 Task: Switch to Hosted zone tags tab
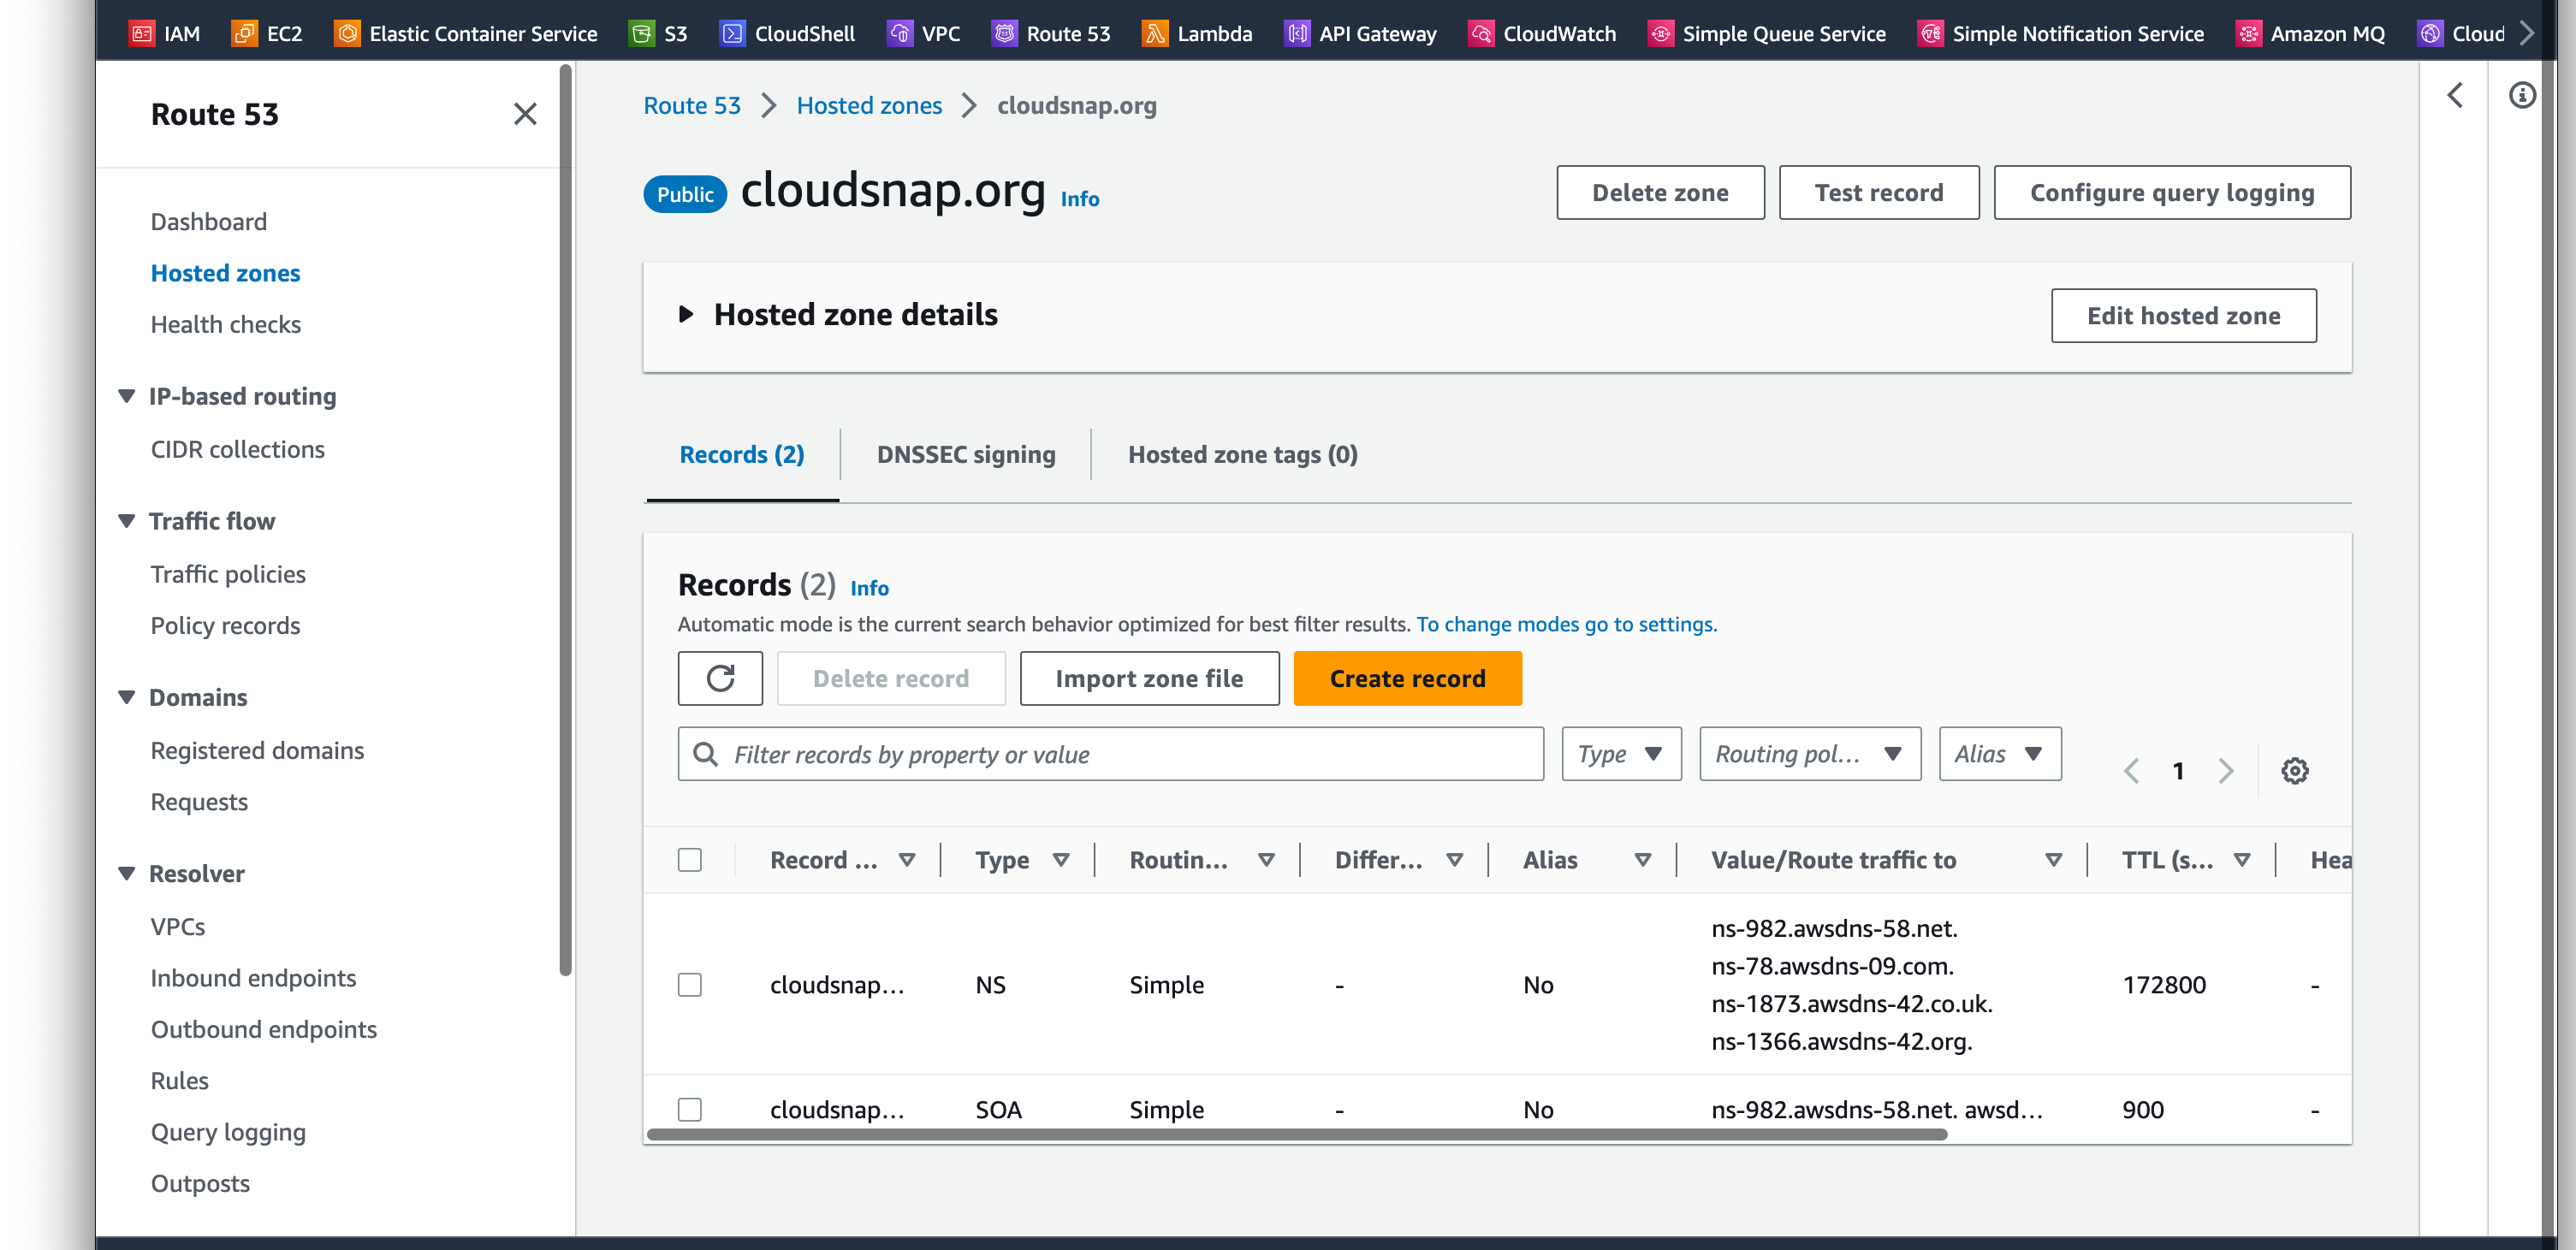(x=1242, y=455)
